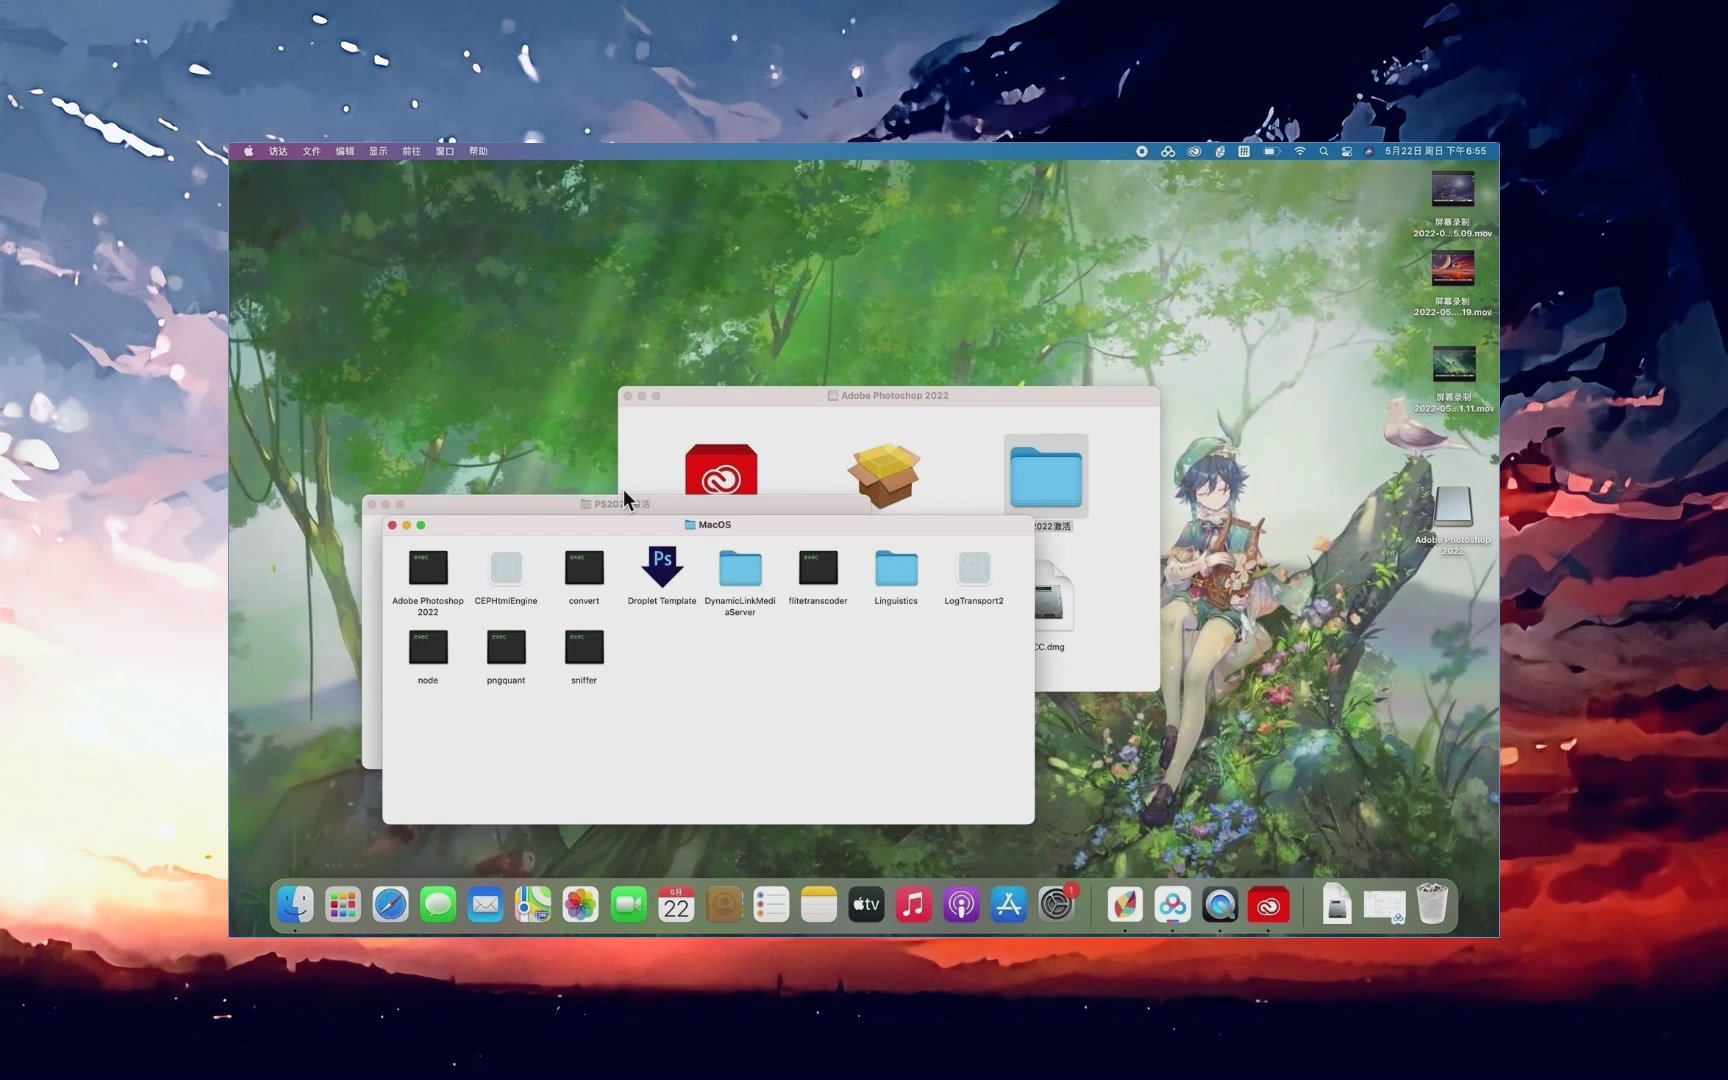The height and width of the screenshot is (1080, 1728).
Task: Open Finder from the Dock
Action: [x=295, y=905]
